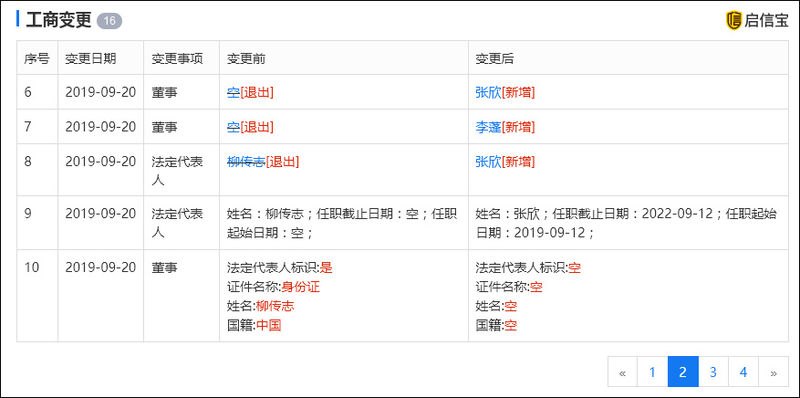Click the 变更日期 column header
Viewport: 800px width, 398px height.
click(90, 58)
